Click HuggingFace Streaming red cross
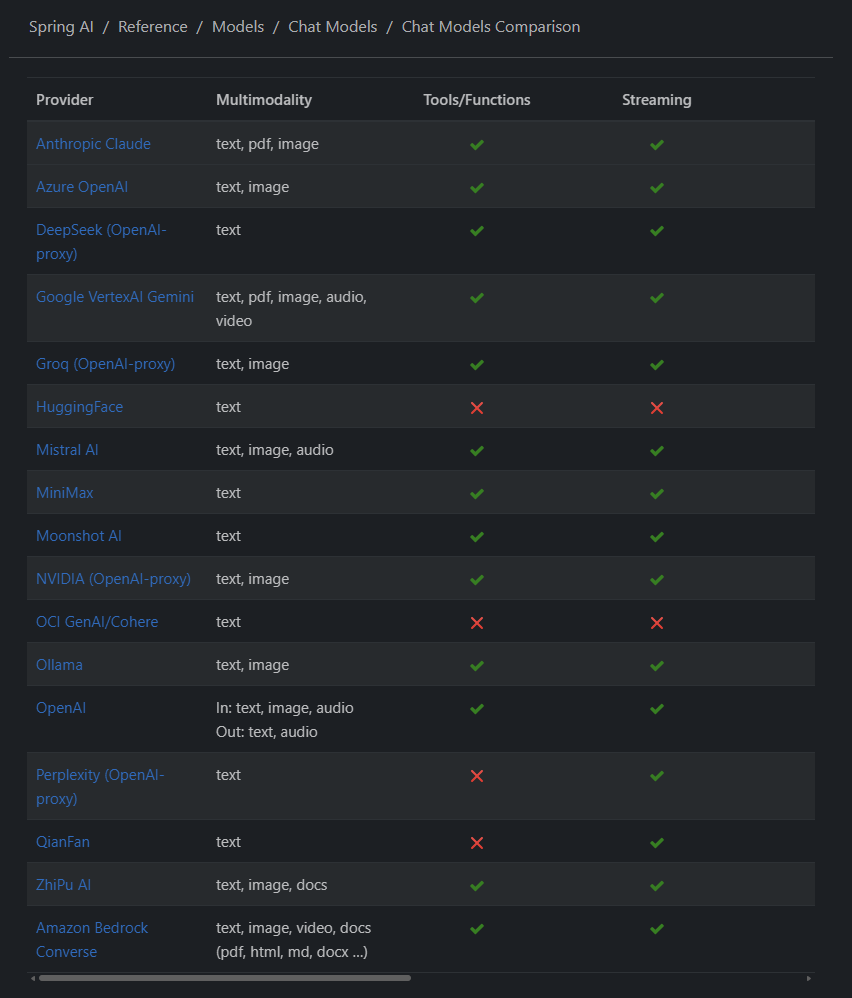Viewport: 852px width, 998px height. pyautogui.click(x=657, y=408)
